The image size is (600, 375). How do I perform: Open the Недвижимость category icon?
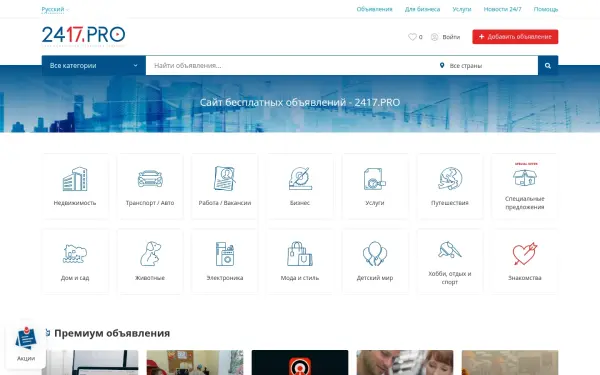click(75, 179)
